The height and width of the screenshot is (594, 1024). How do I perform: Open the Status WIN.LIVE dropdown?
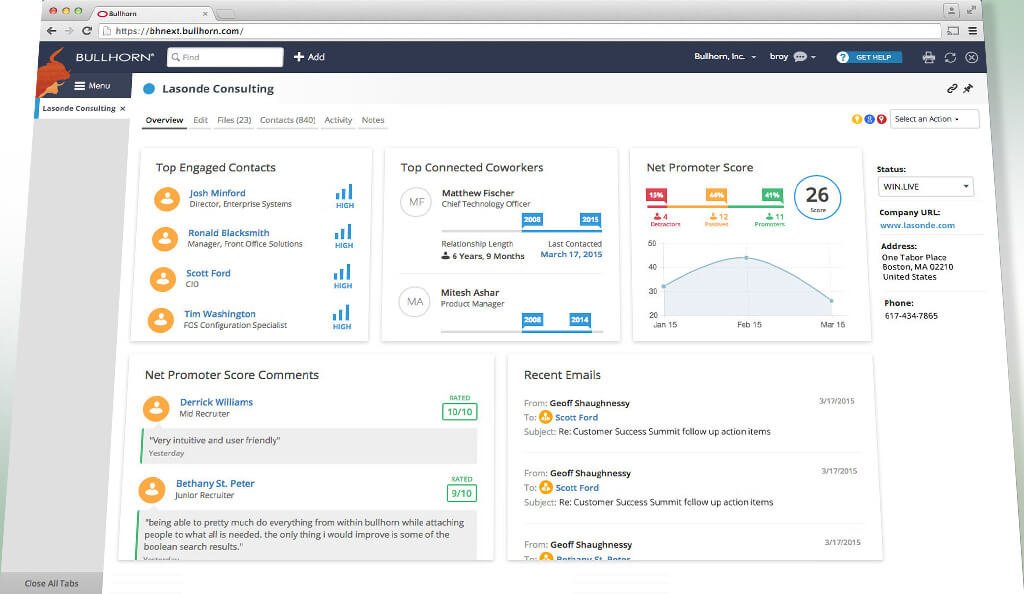pos(924,186)
